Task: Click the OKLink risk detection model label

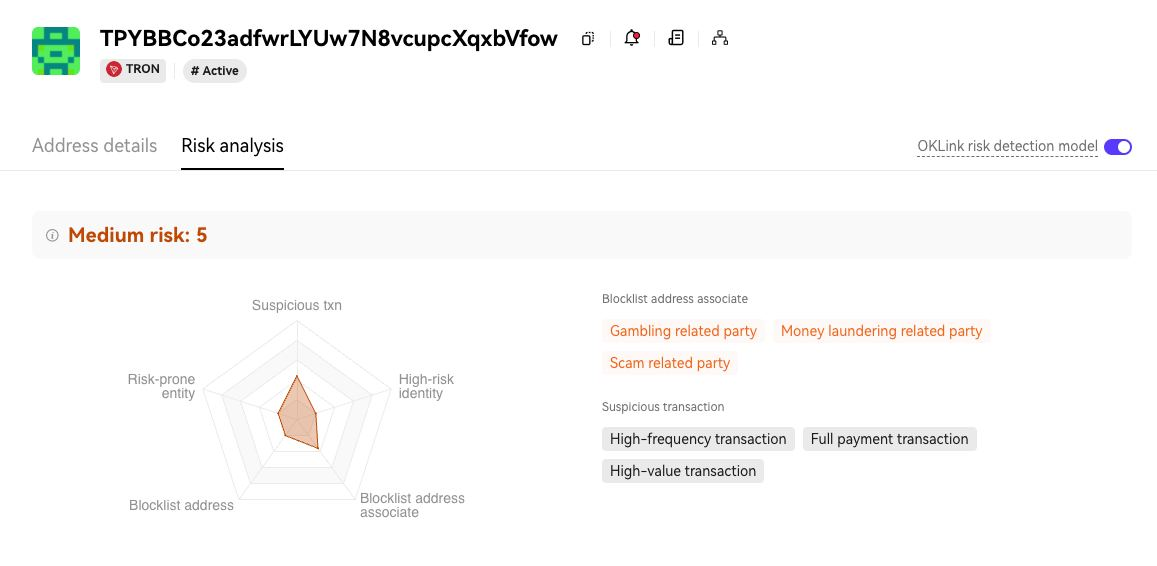Action: click(1007, 147)
